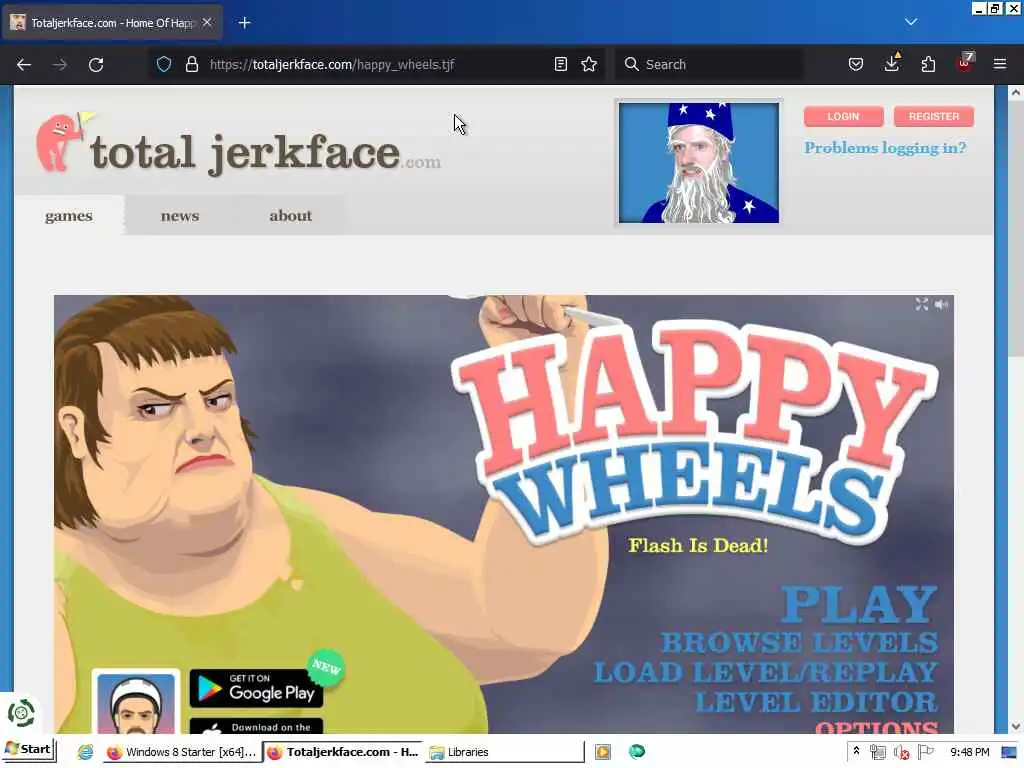
Task: Toggle reader view icon in address bar
Action: 560,64
